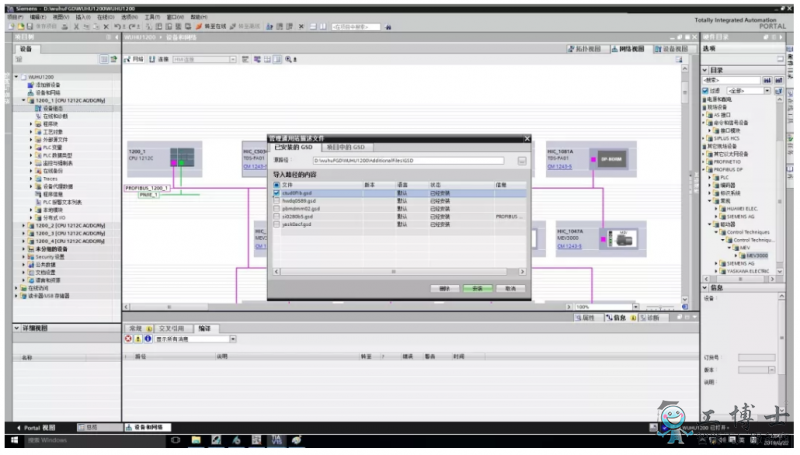
Task: Click the DP-NORM slave device image
Action: (x=611, y=159)
